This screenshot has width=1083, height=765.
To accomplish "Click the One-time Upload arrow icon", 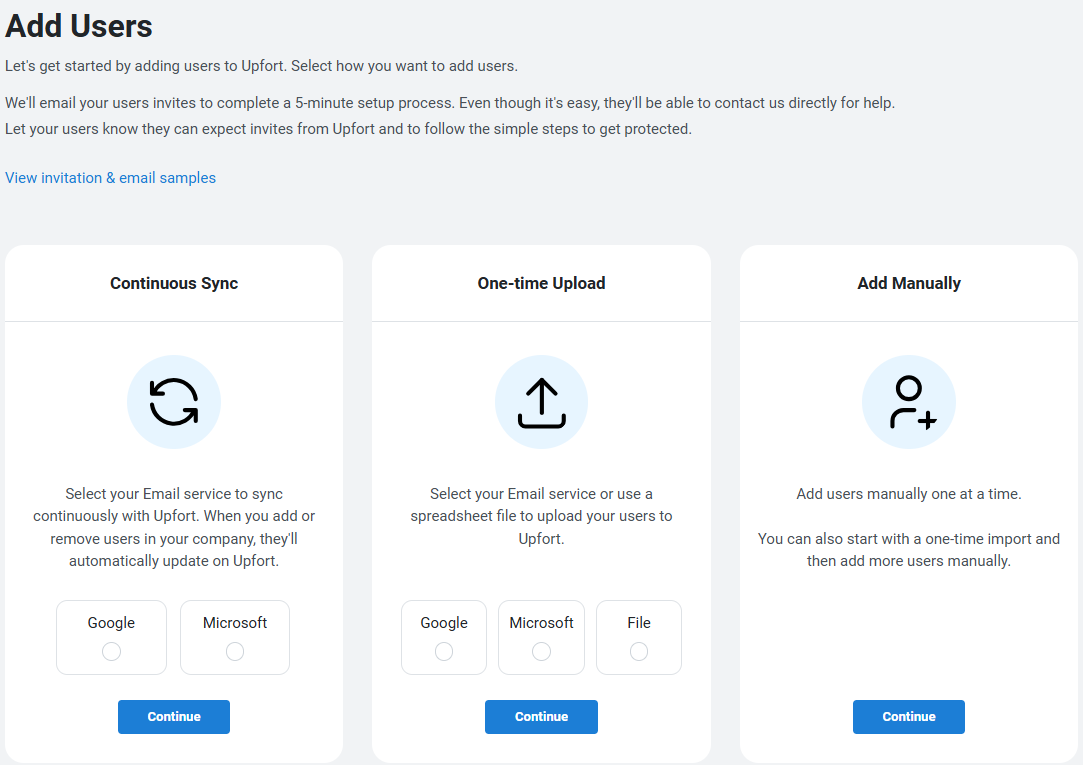I will [542, 403].
